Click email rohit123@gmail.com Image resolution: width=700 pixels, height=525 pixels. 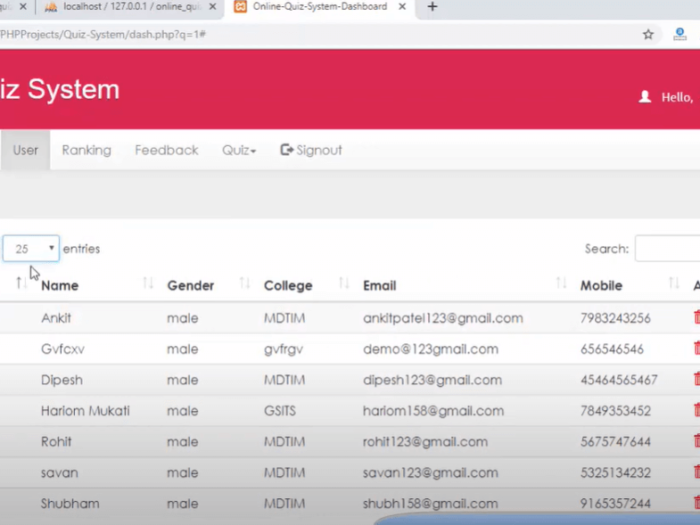425,442
